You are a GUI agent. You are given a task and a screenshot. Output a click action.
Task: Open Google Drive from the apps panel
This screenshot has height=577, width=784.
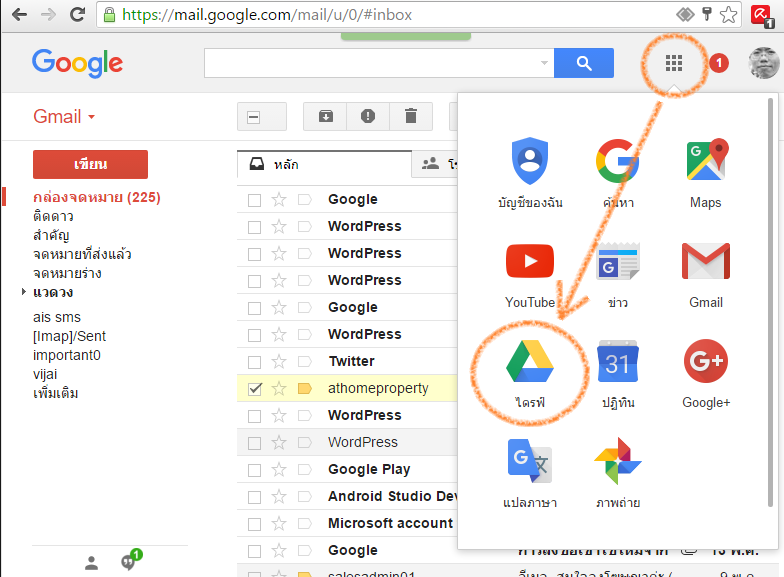click(x=529, y=362)
